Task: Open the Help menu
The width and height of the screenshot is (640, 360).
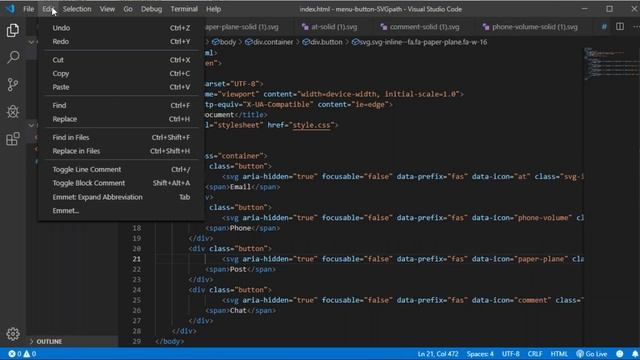Action: point(213,9)
